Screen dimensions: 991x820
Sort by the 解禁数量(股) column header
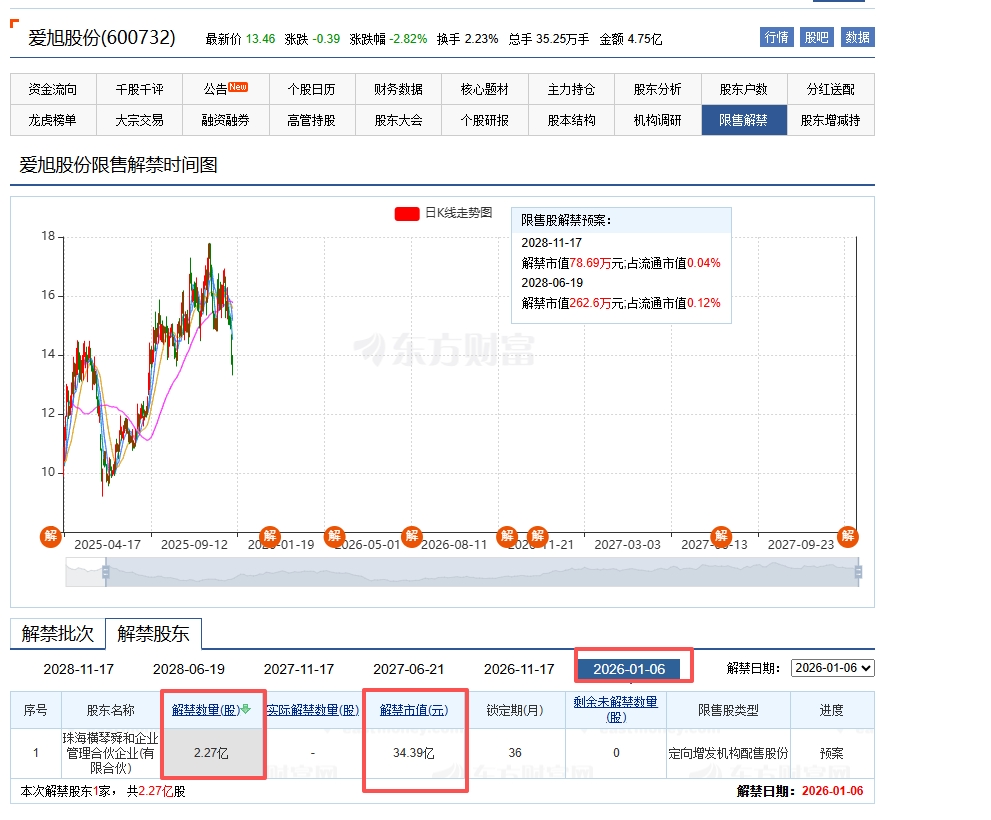click(x=206, y=710)
